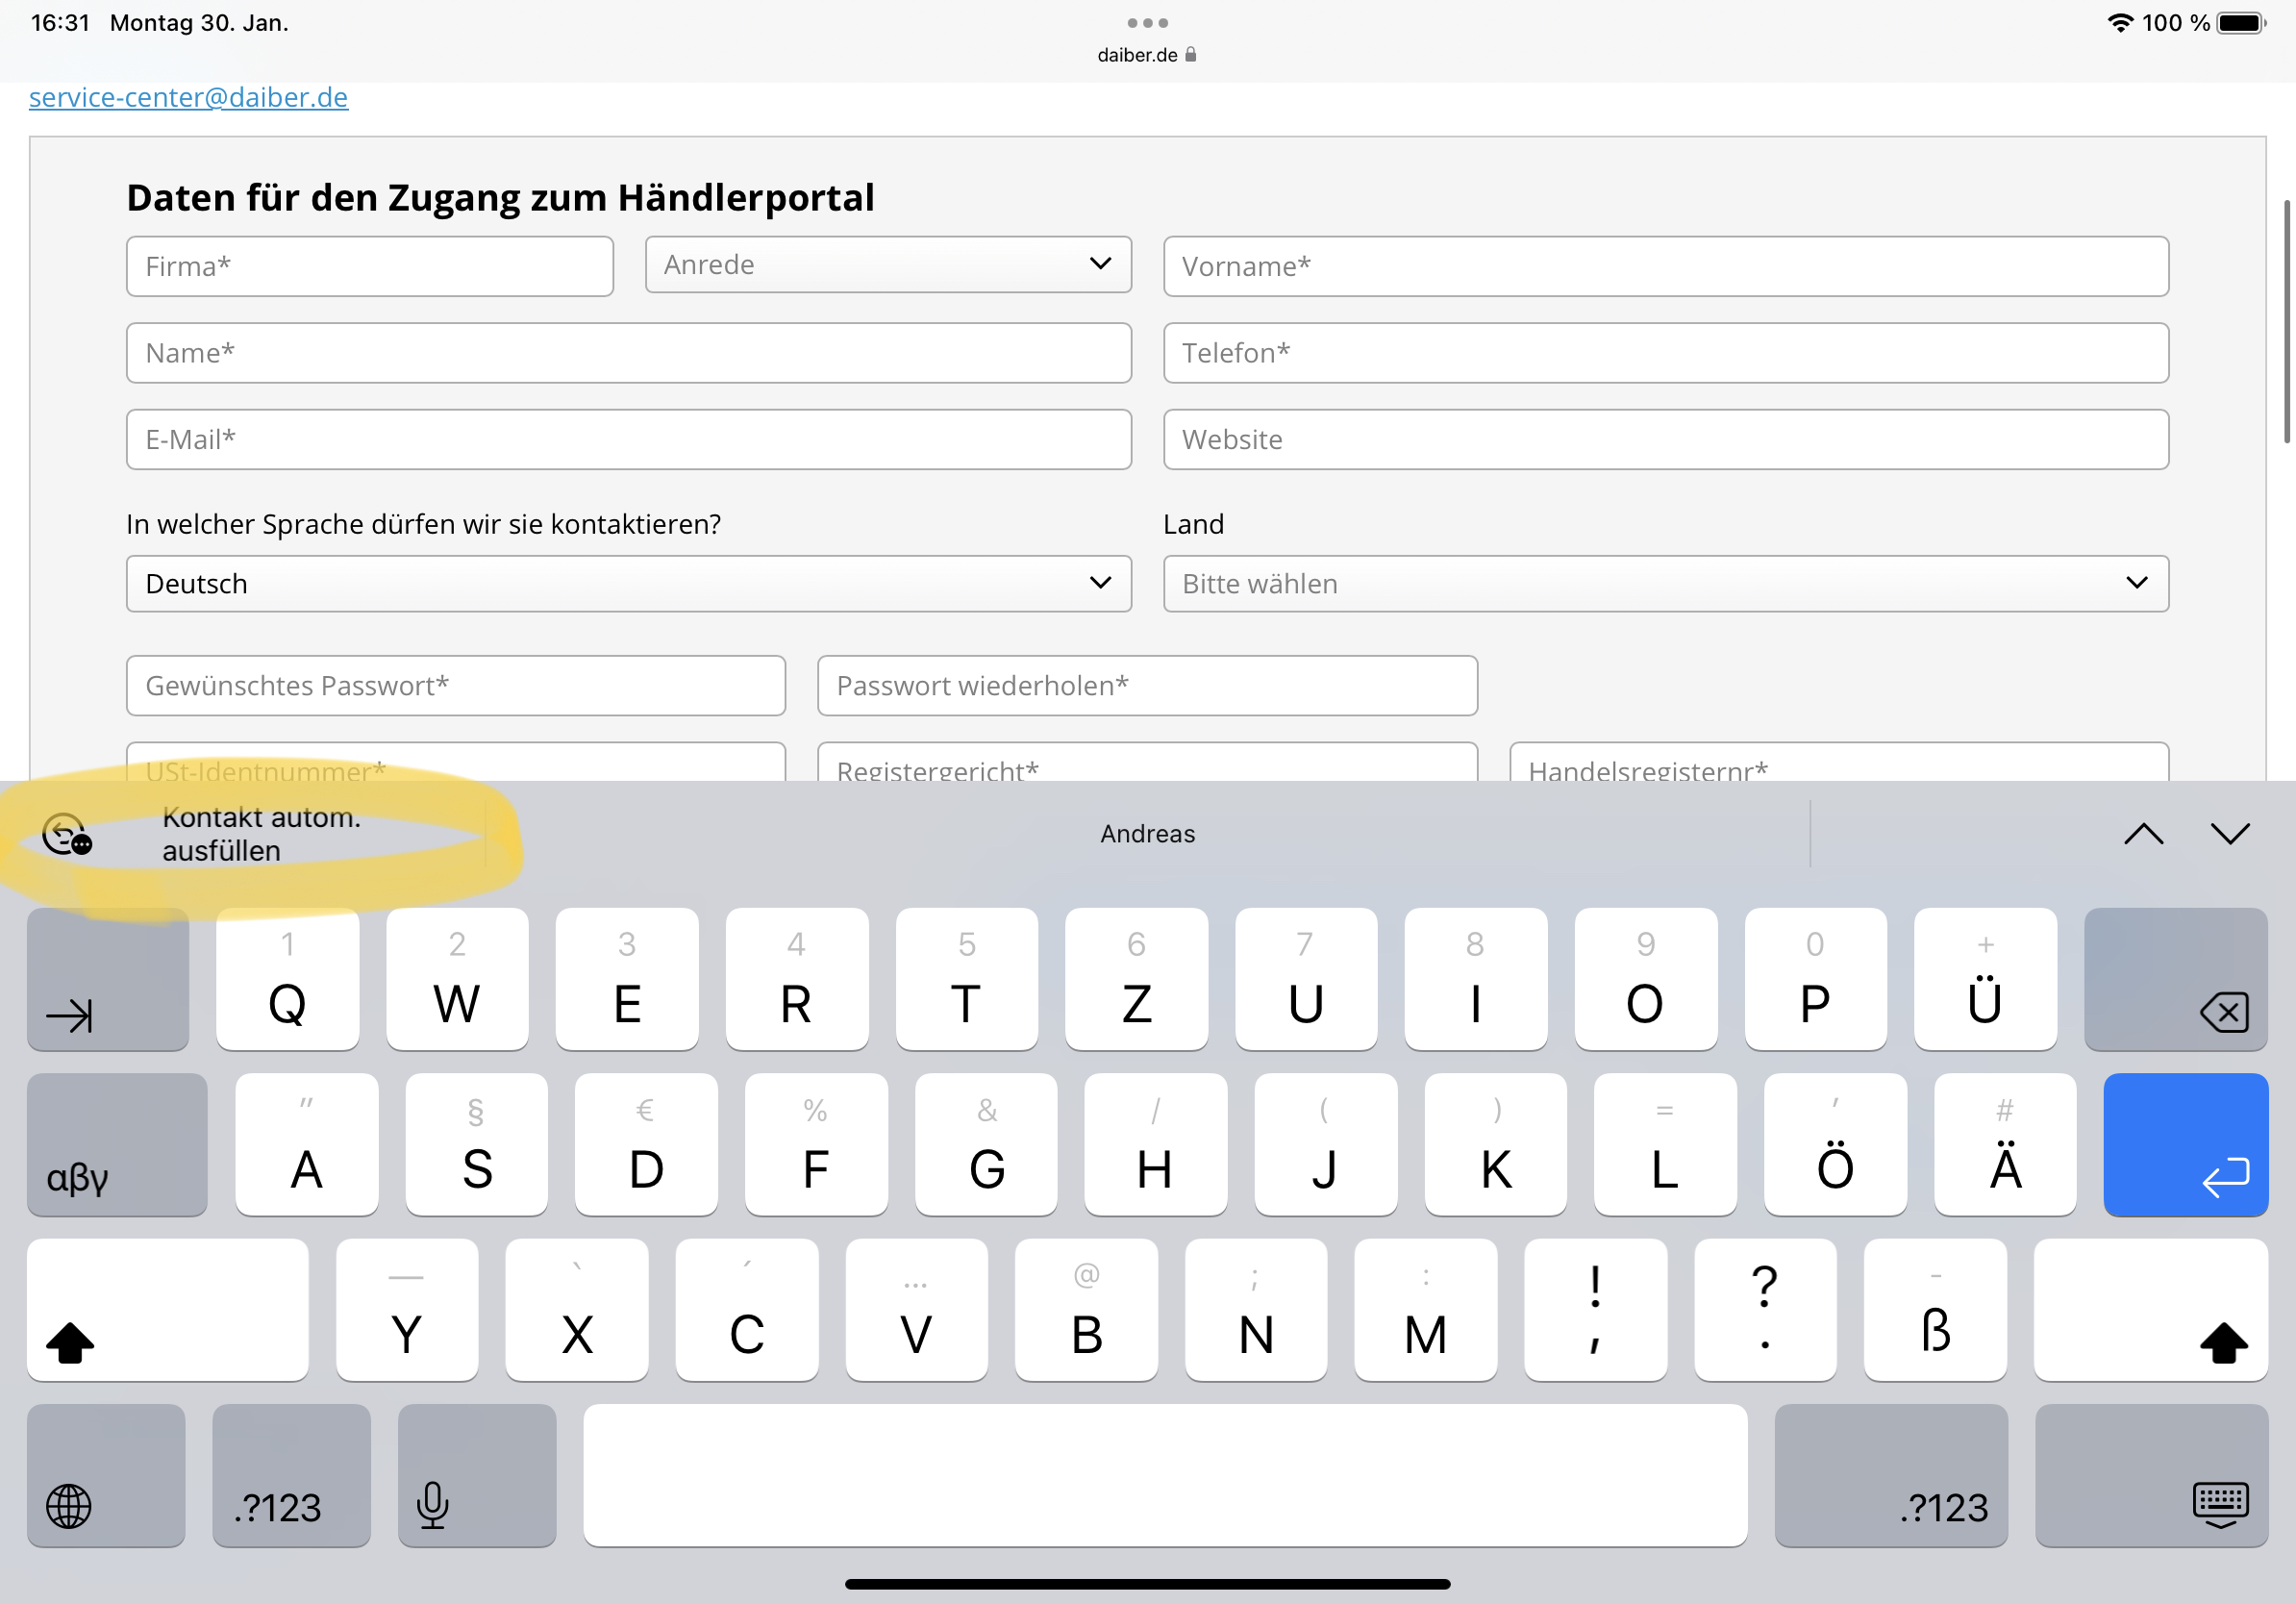Tap the microphone dictation key
2296x1604 pixels.
click(477, 1475)
